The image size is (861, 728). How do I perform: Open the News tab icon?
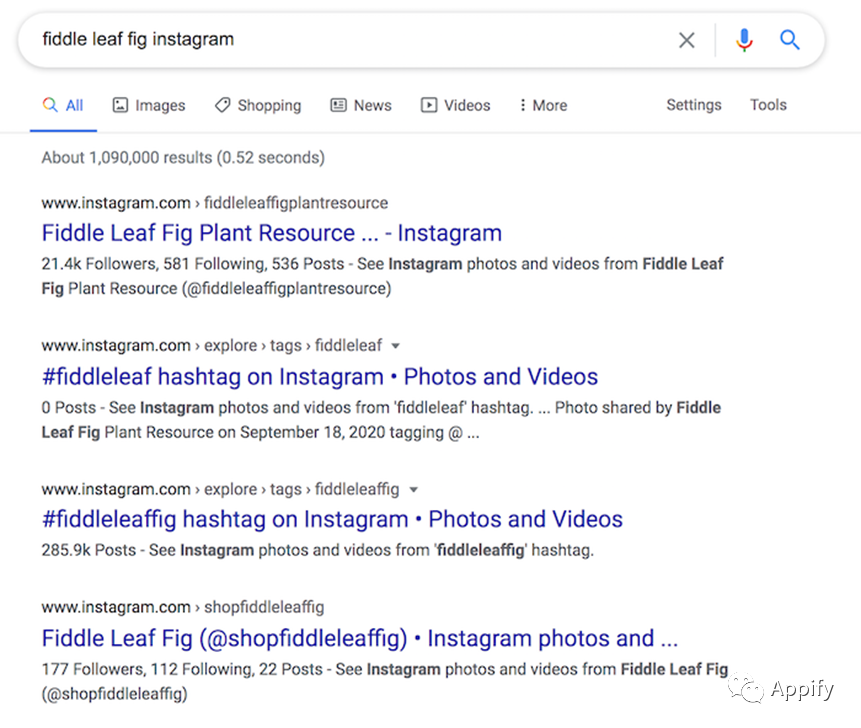coord(338,105)
